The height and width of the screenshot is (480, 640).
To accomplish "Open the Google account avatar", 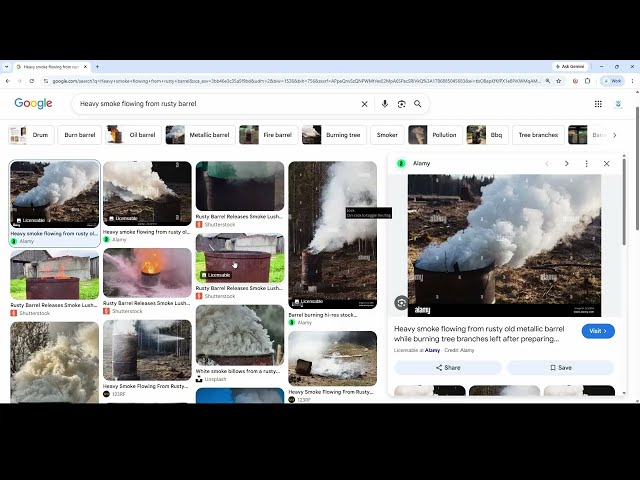I will [x=618, y=104].
